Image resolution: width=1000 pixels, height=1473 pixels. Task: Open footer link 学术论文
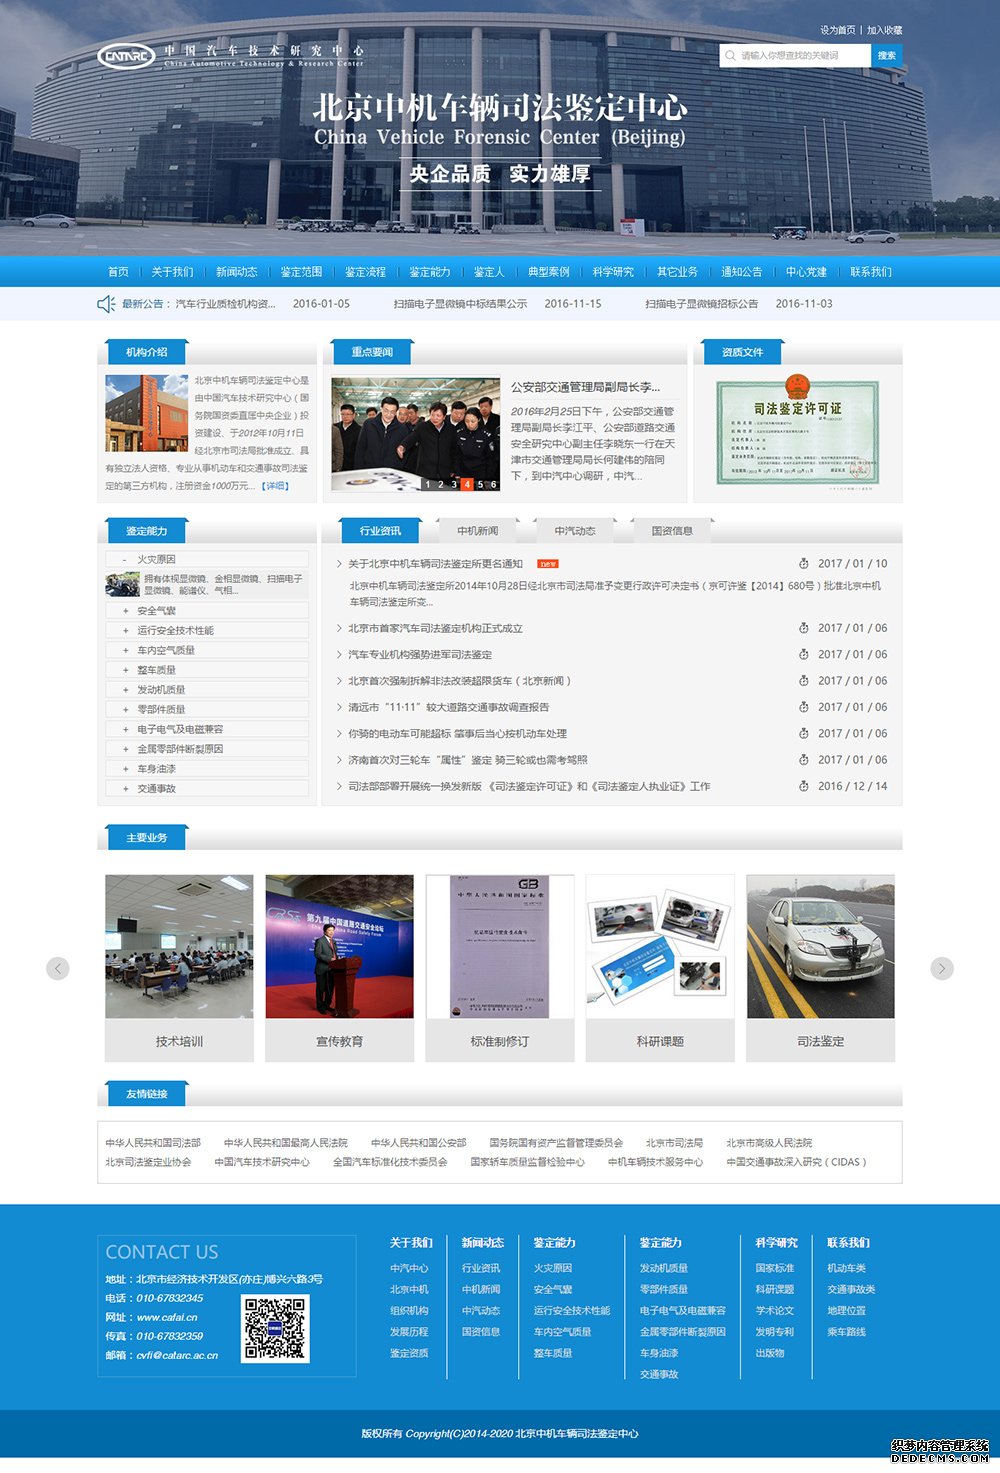775,1311
